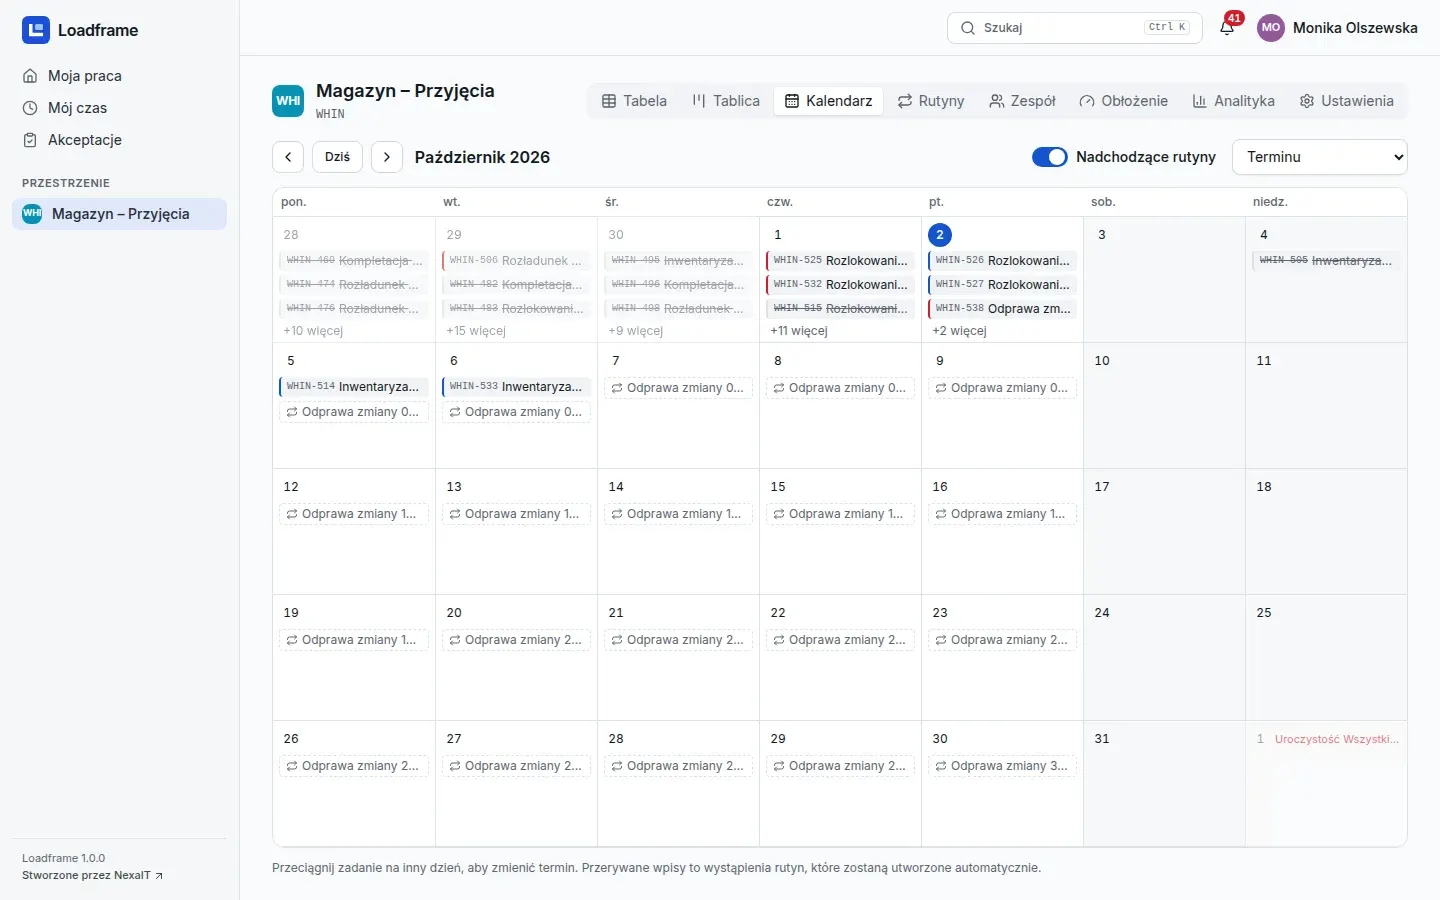This screenshot has height=900, width=1440.
Task: Switch to the Tabela tab
Action: pyautogui.click(x=634, y=101)
